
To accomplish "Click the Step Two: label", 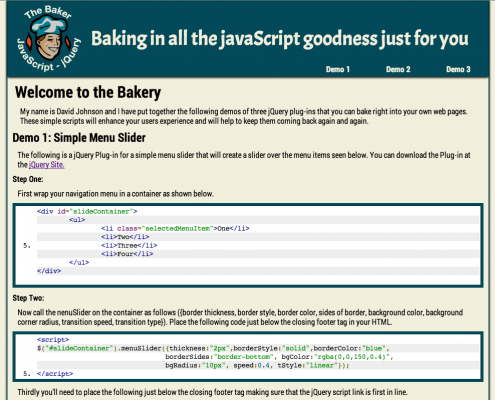I will pos(28,298).
